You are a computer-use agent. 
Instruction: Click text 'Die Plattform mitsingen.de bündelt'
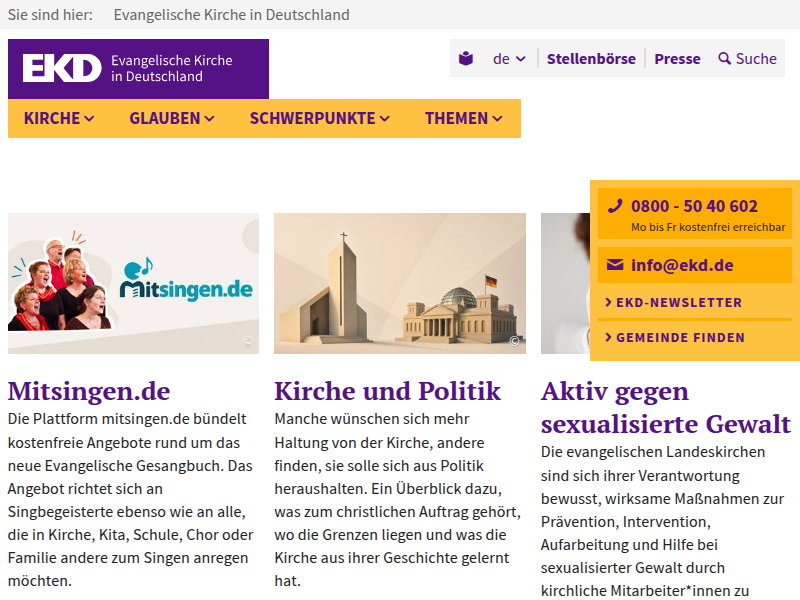click(127, 419)
